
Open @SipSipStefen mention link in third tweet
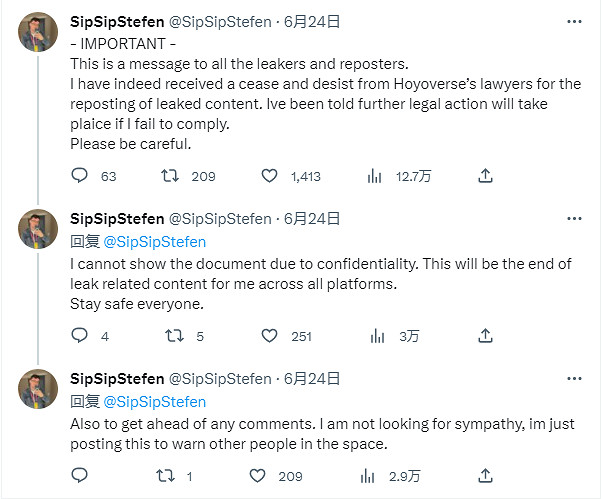pyautogui.click(x=155, y=401)
